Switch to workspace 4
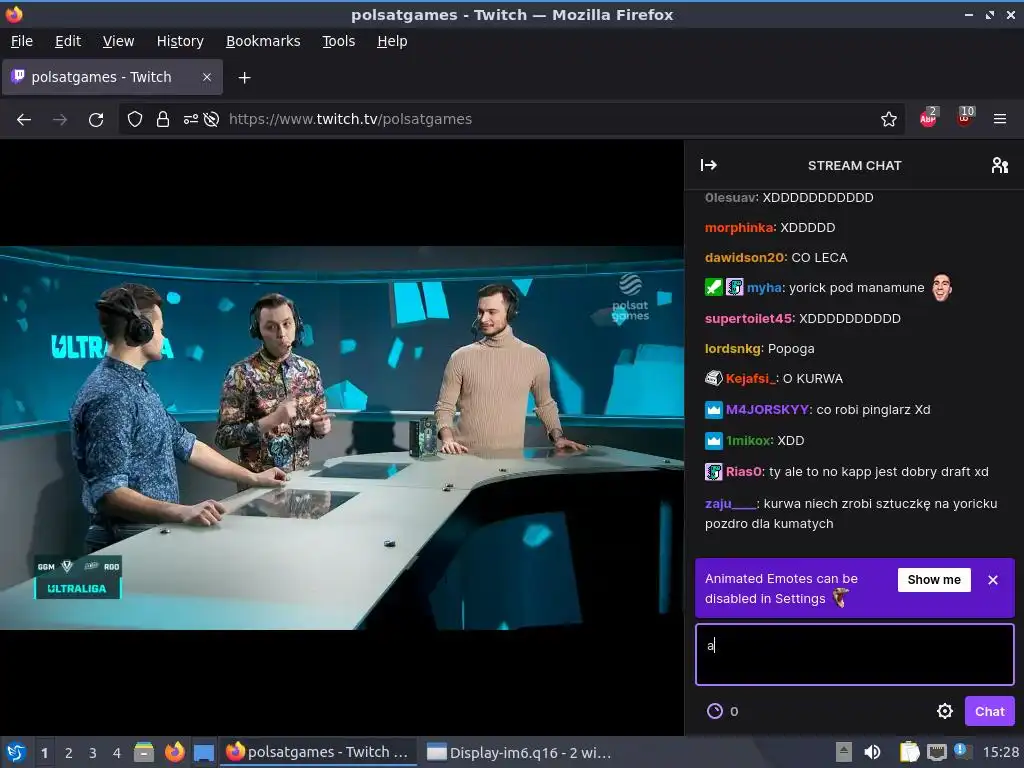This screenshot has height=768, width=1024. click(117, 753)
